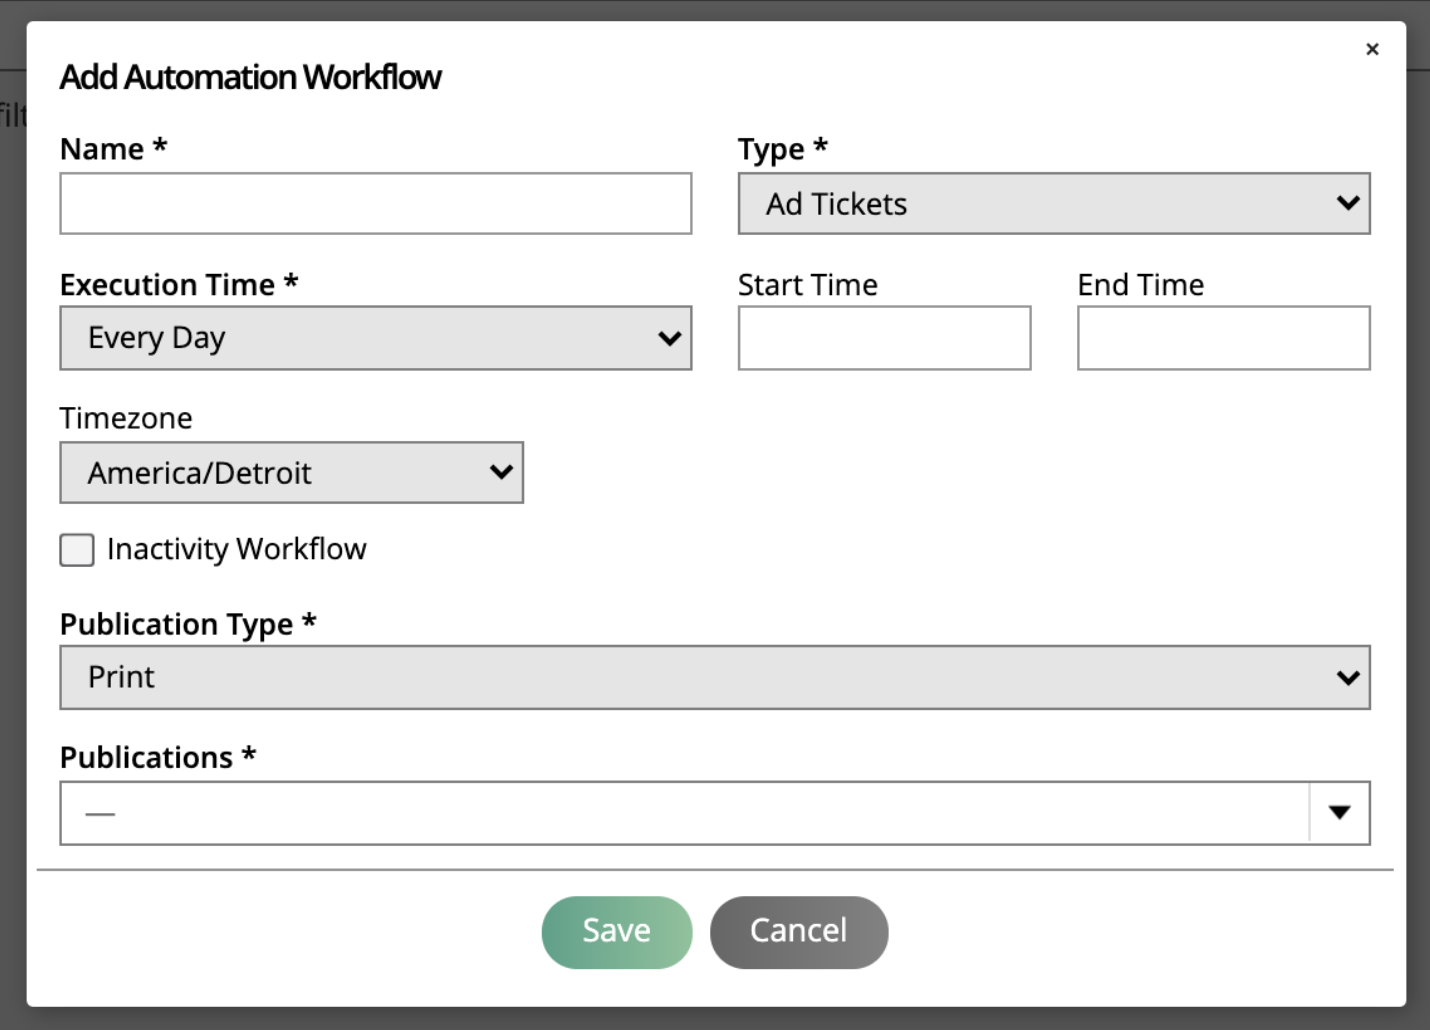Click the chevron on the Type dropdown
Image resolution: width=1430 pixels, height=1030 pixels.
coord(1348,203)
